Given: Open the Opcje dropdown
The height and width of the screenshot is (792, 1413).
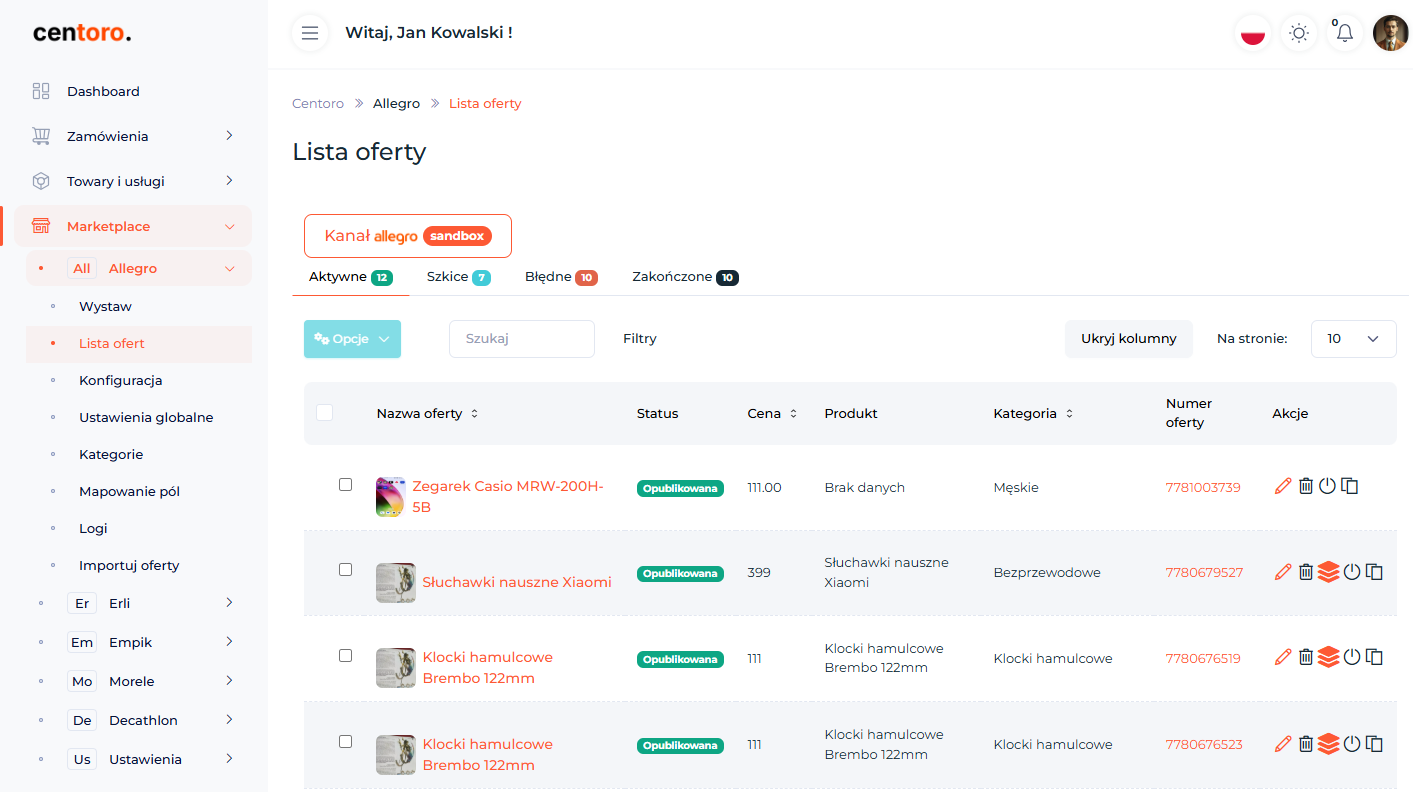Looking at the screenshot, I should coord(352,339).
